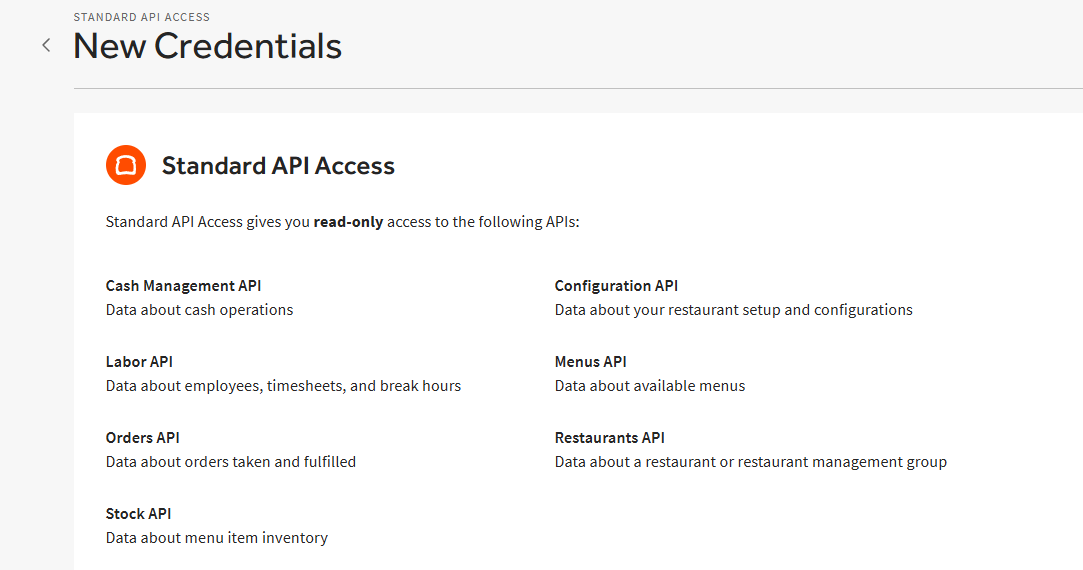The width and height of the screenshot is (1083, 570).
Task: Click 'Data about orders taken and fulfilled'
Action: (x=231, y=462)
